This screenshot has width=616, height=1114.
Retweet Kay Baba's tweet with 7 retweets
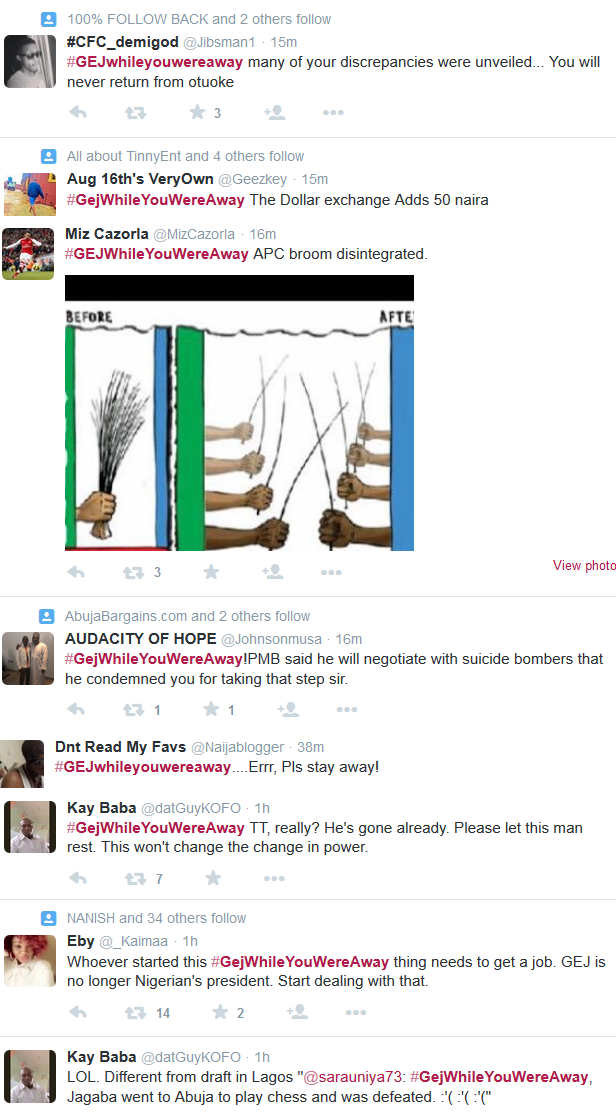click(136, 879)
